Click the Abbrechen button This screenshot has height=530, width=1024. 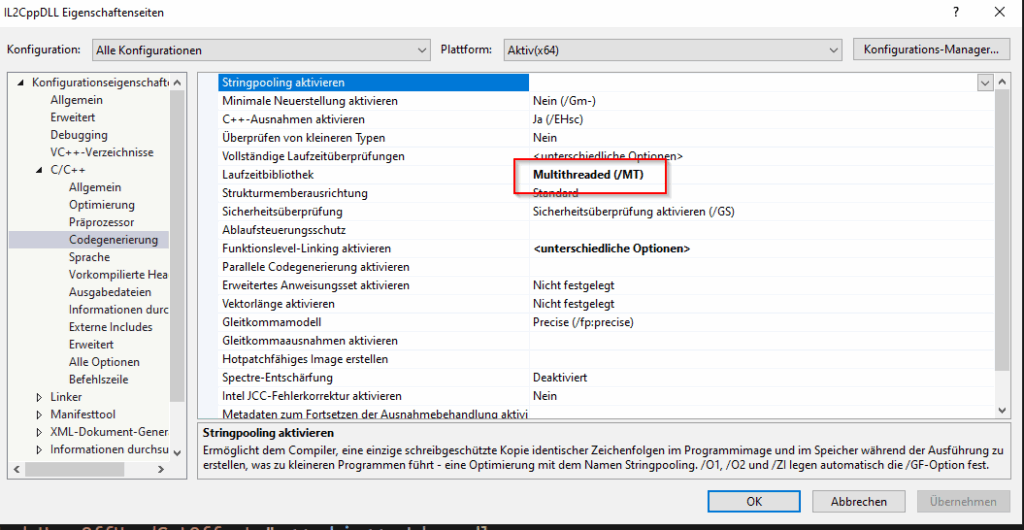(x=858, y=501)
